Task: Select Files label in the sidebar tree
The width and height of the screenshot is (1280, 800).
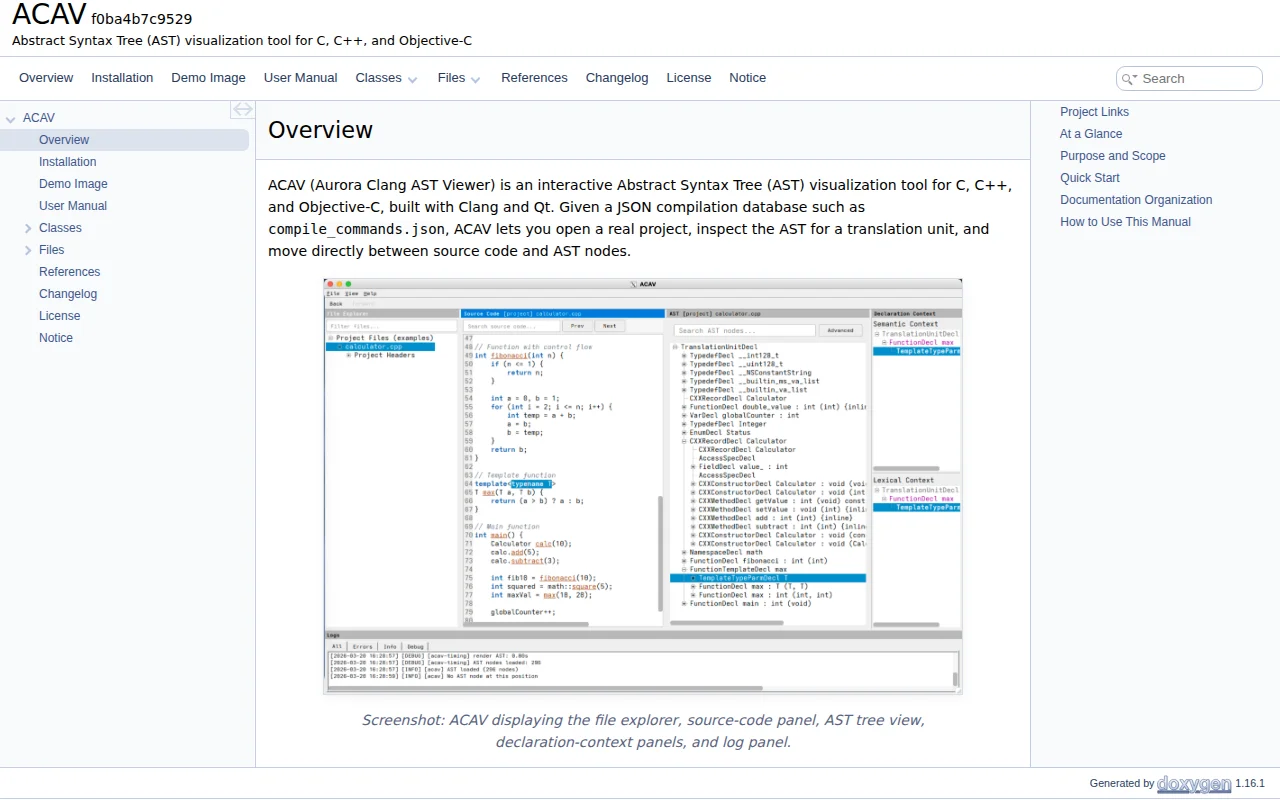Action: click(51, 250)
